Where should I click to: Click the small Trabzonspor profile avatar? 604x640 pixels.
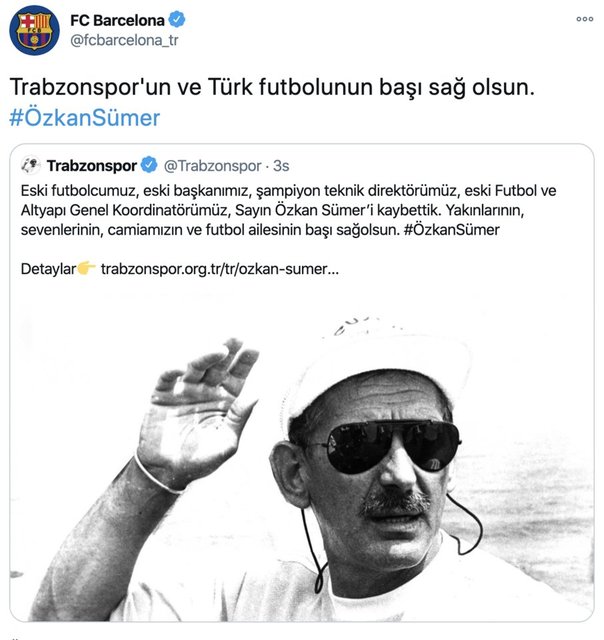(x=31, y=165)
